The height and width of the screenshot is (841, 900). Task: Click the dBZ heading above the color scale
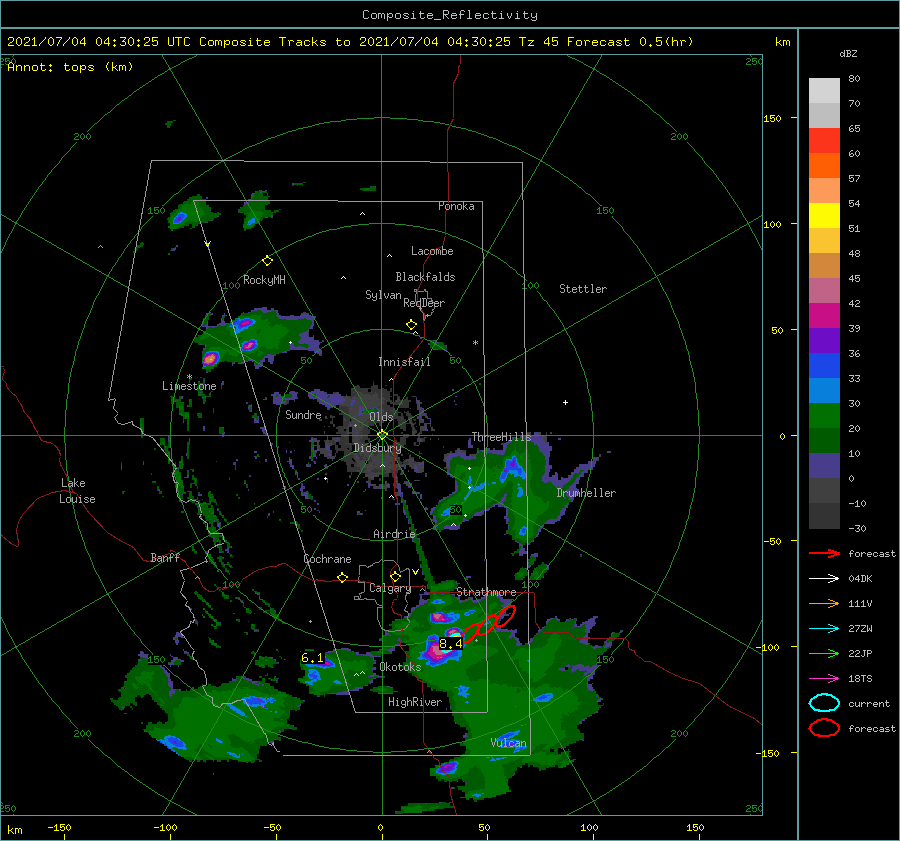coord(848,53)
